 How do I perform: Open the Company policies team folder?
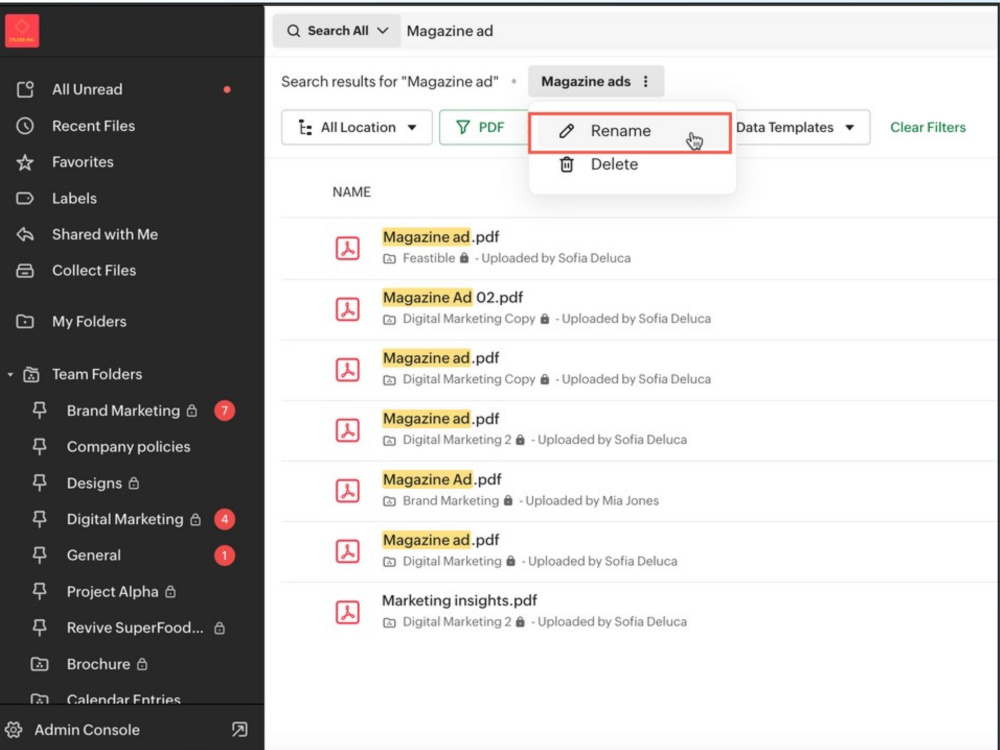click(128, 446)
